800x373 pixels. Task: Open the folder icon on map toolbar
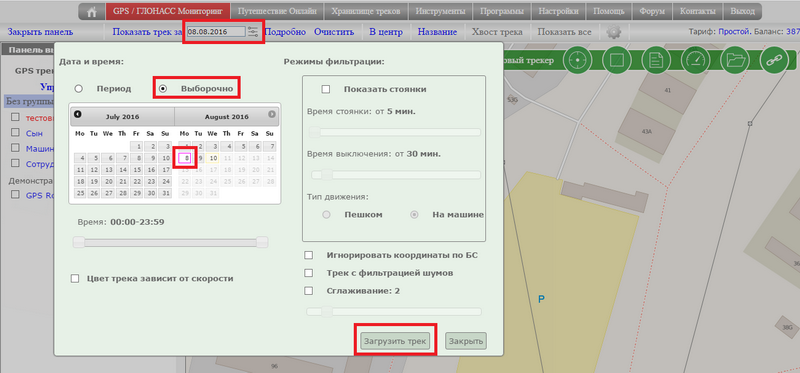[735, 60]
